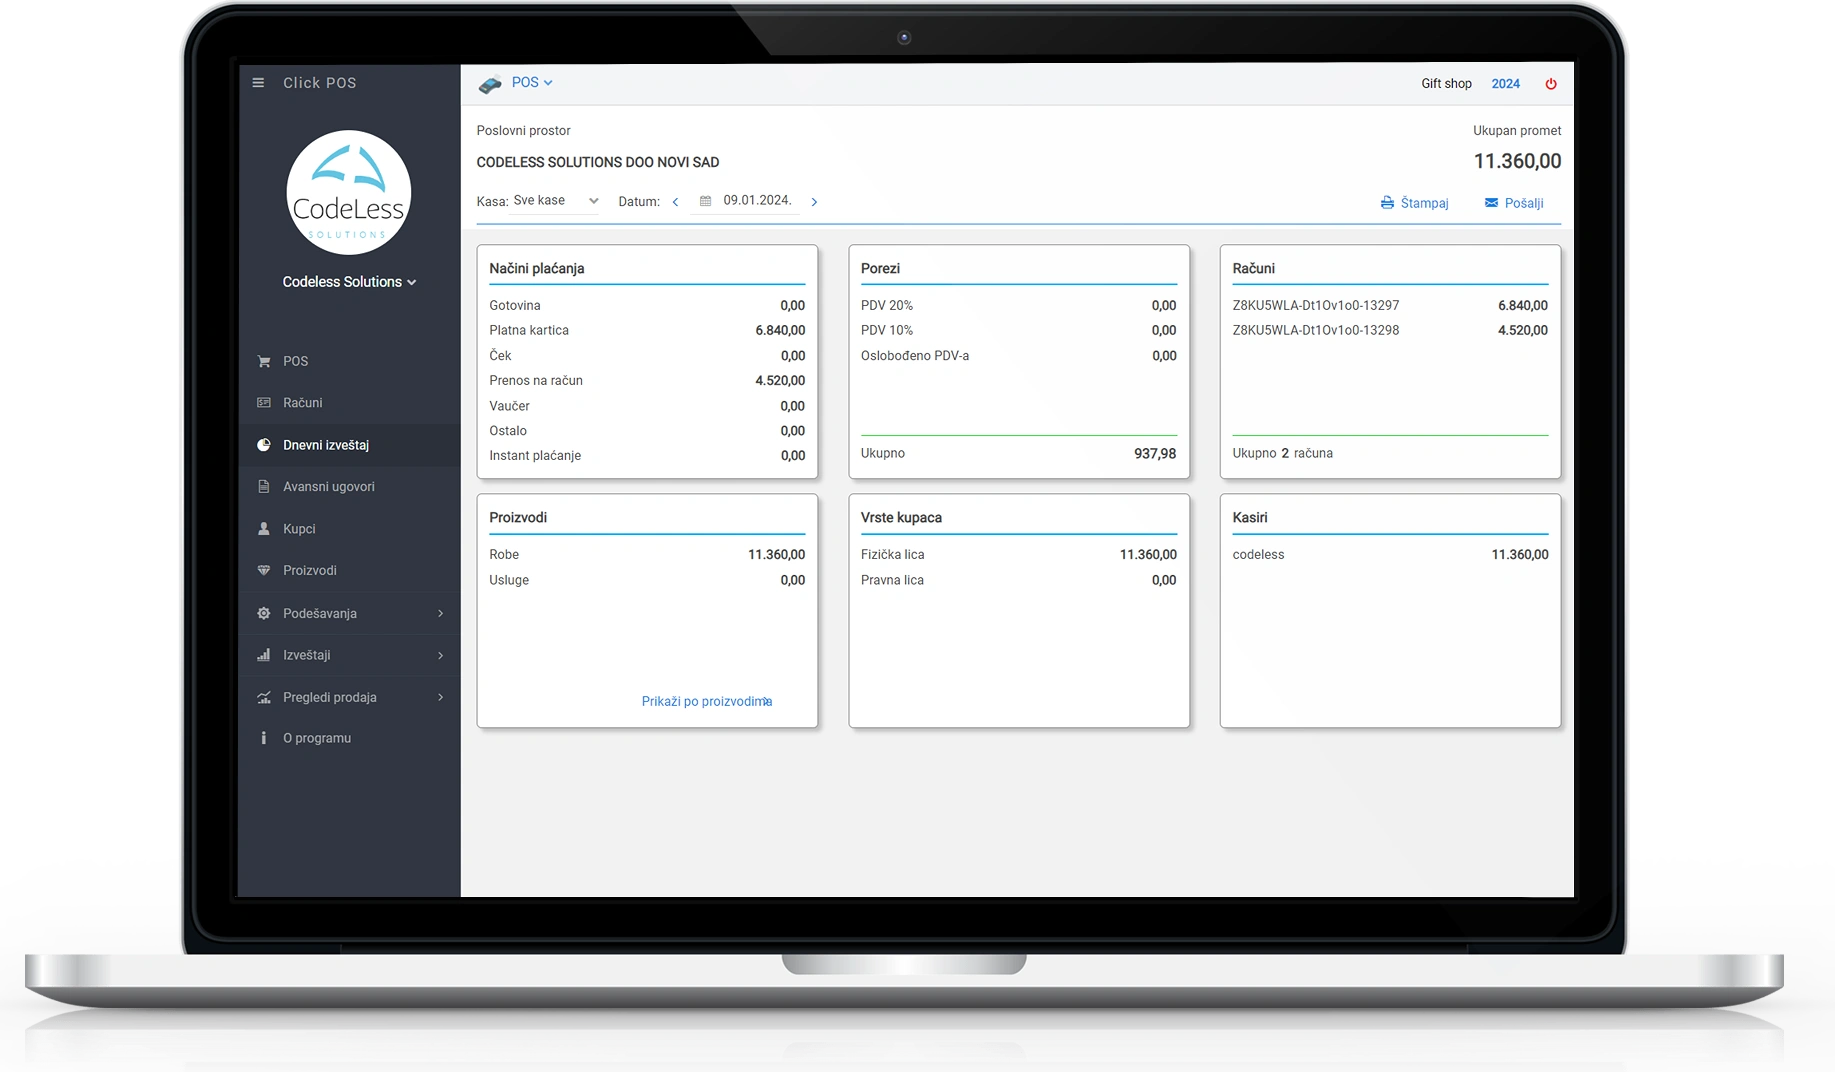Open Avansni ugovori menu item
This screenshot has width=1835, height=1073.
pos(350,487)
